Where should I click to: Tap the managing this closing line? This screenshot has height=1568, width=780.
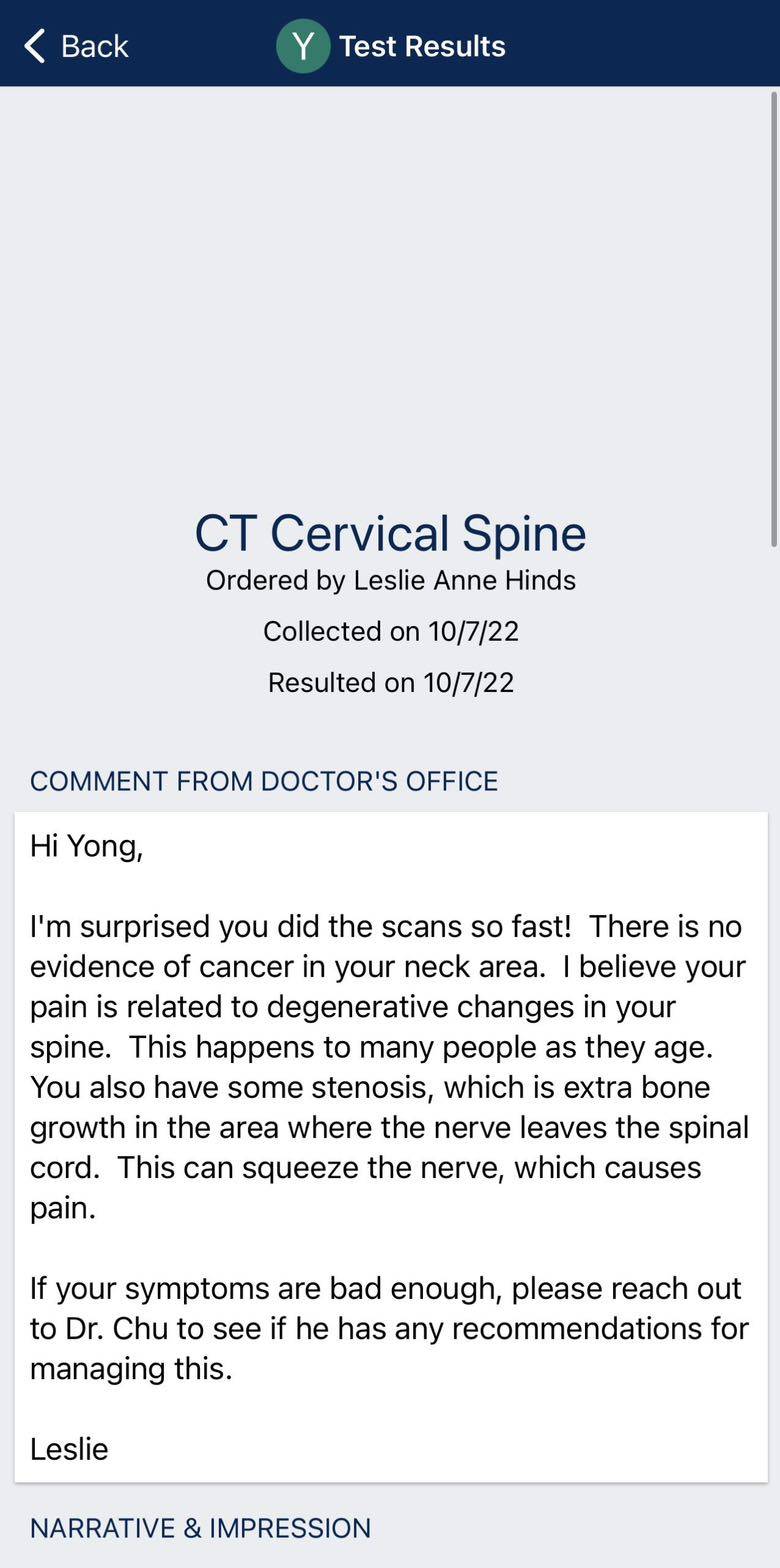(131, 1369)
